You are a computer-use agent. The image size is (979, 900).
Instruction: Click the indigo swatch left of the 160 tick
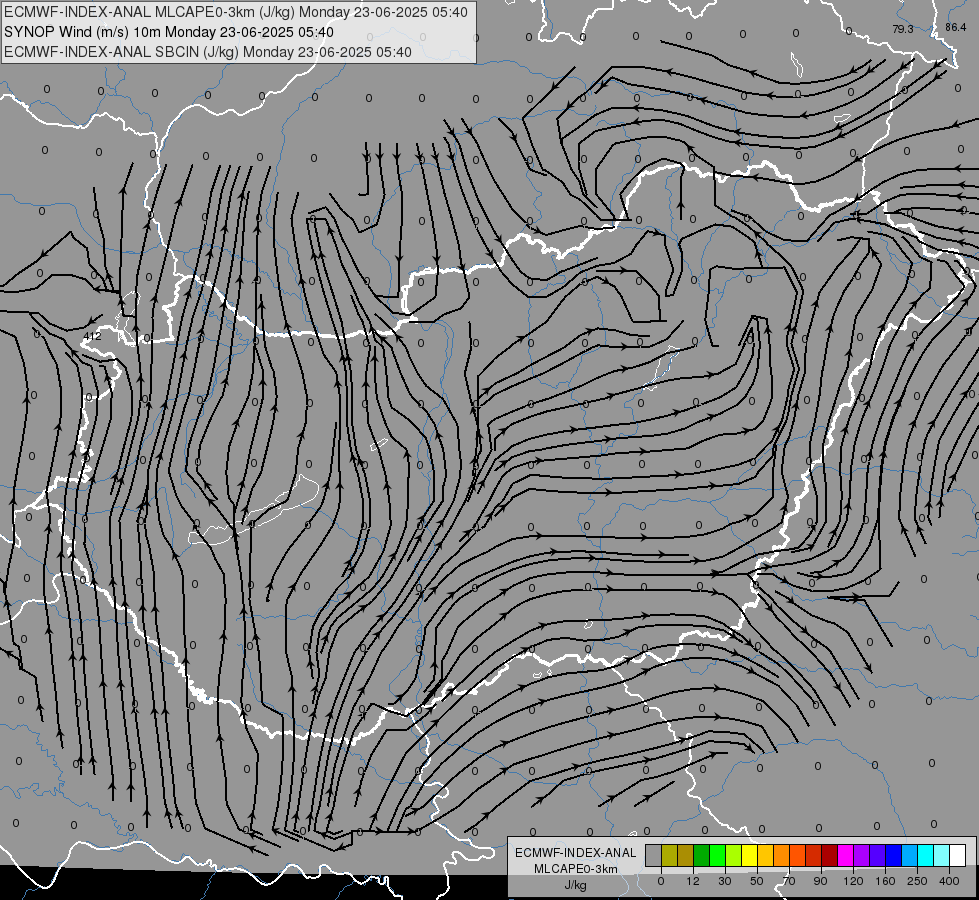pos(878,855)
